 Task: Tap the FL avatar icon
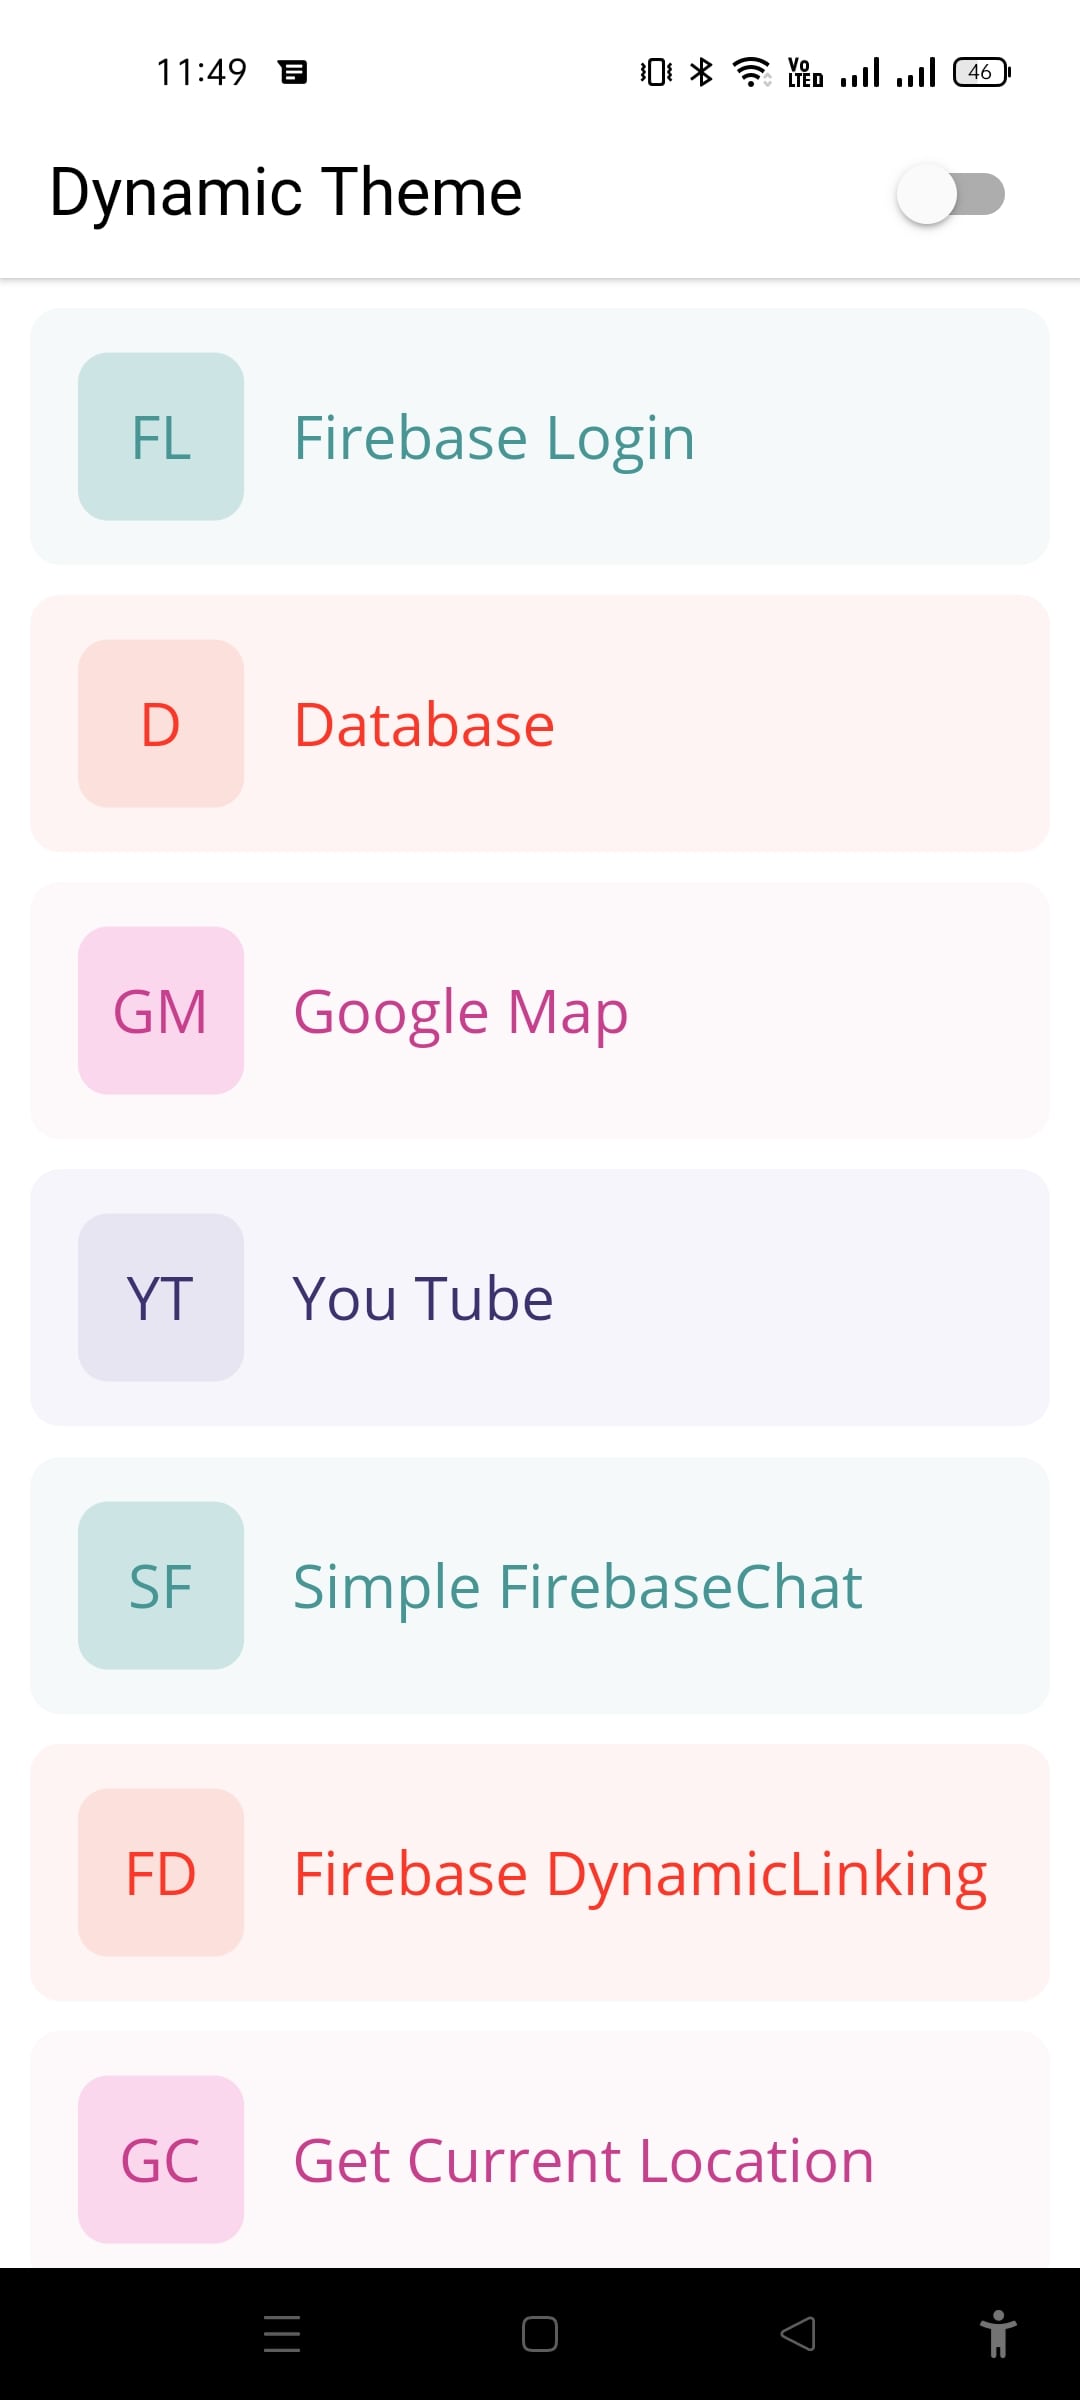pos(161,437)
